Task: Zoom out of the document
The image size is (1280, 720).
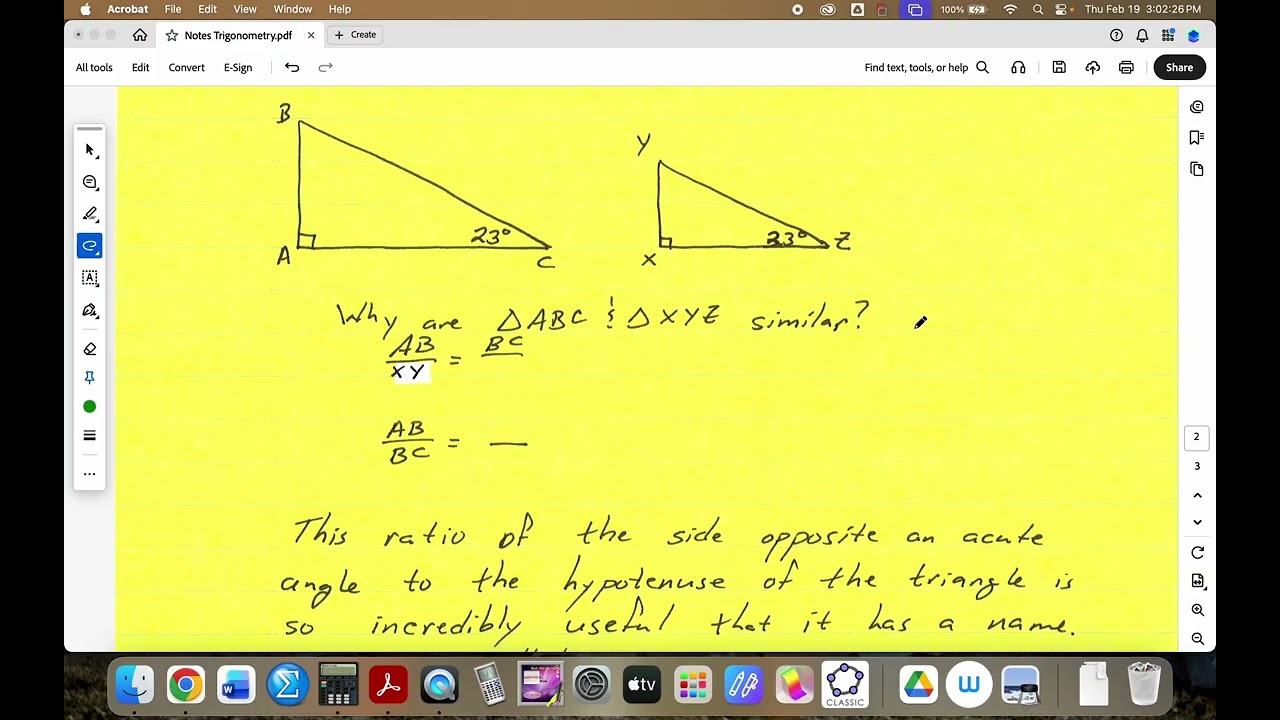Action: 1197,639
